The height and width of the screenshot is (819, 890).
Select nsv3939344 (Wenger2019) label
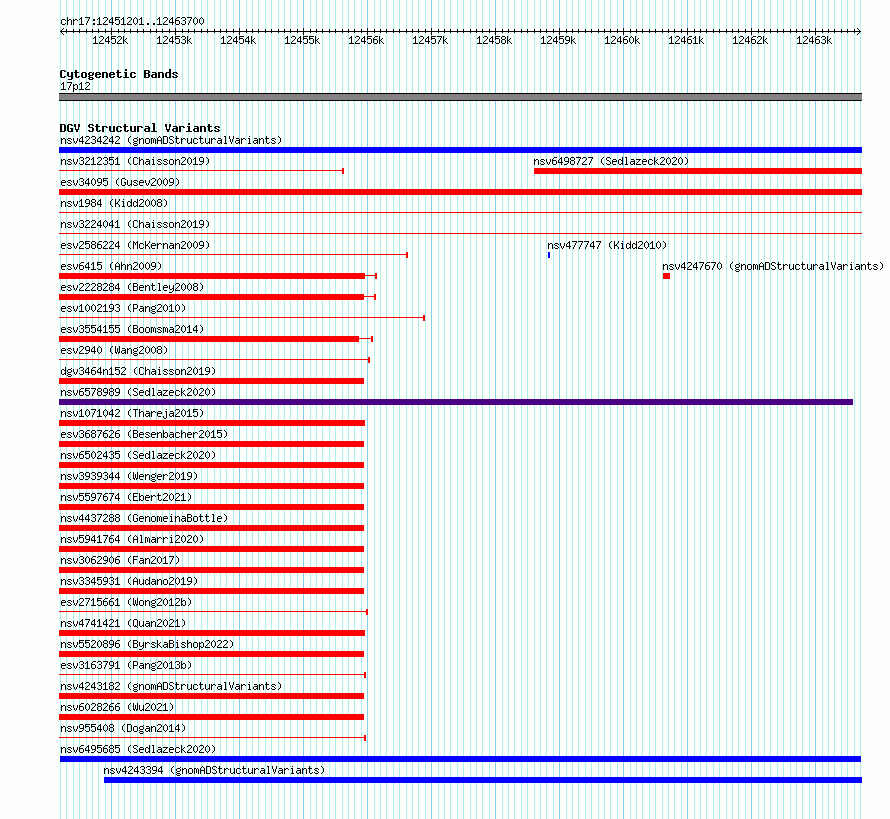129,476
